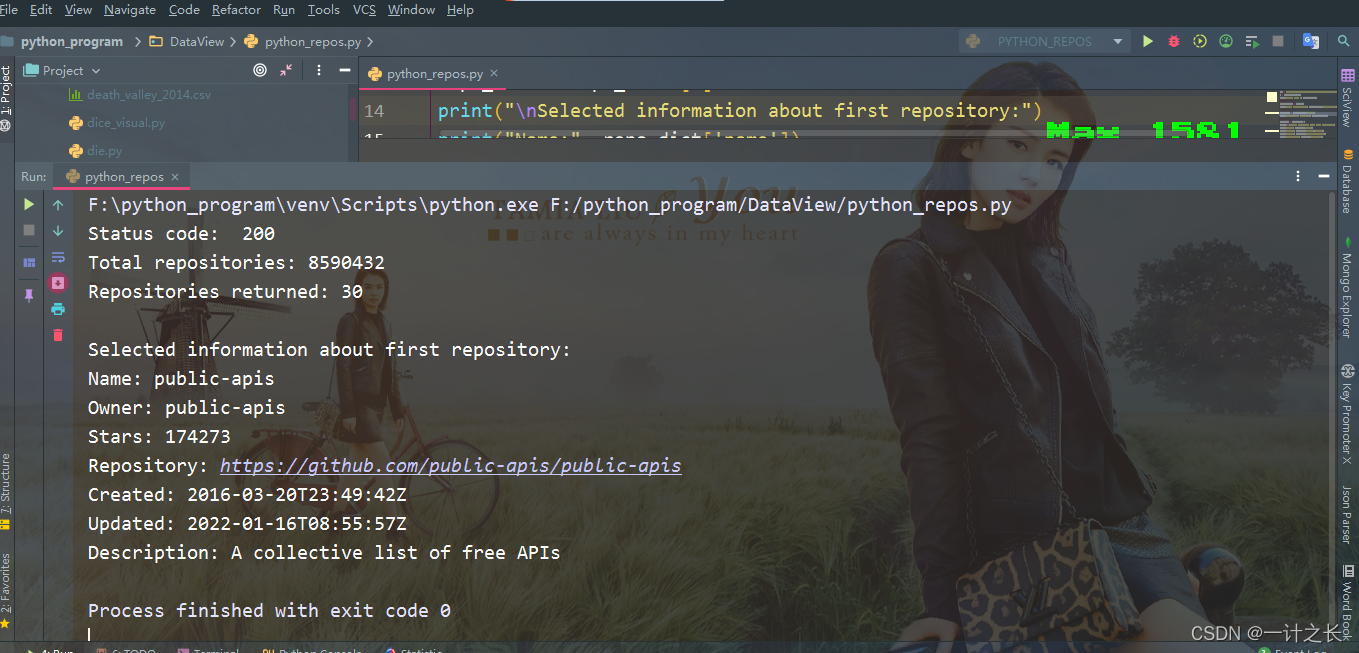Image resolution: width=1359 pixels, height=653 pixels.
Task: Close the python_repos Run tab
Action: click(x=175, y=177)
